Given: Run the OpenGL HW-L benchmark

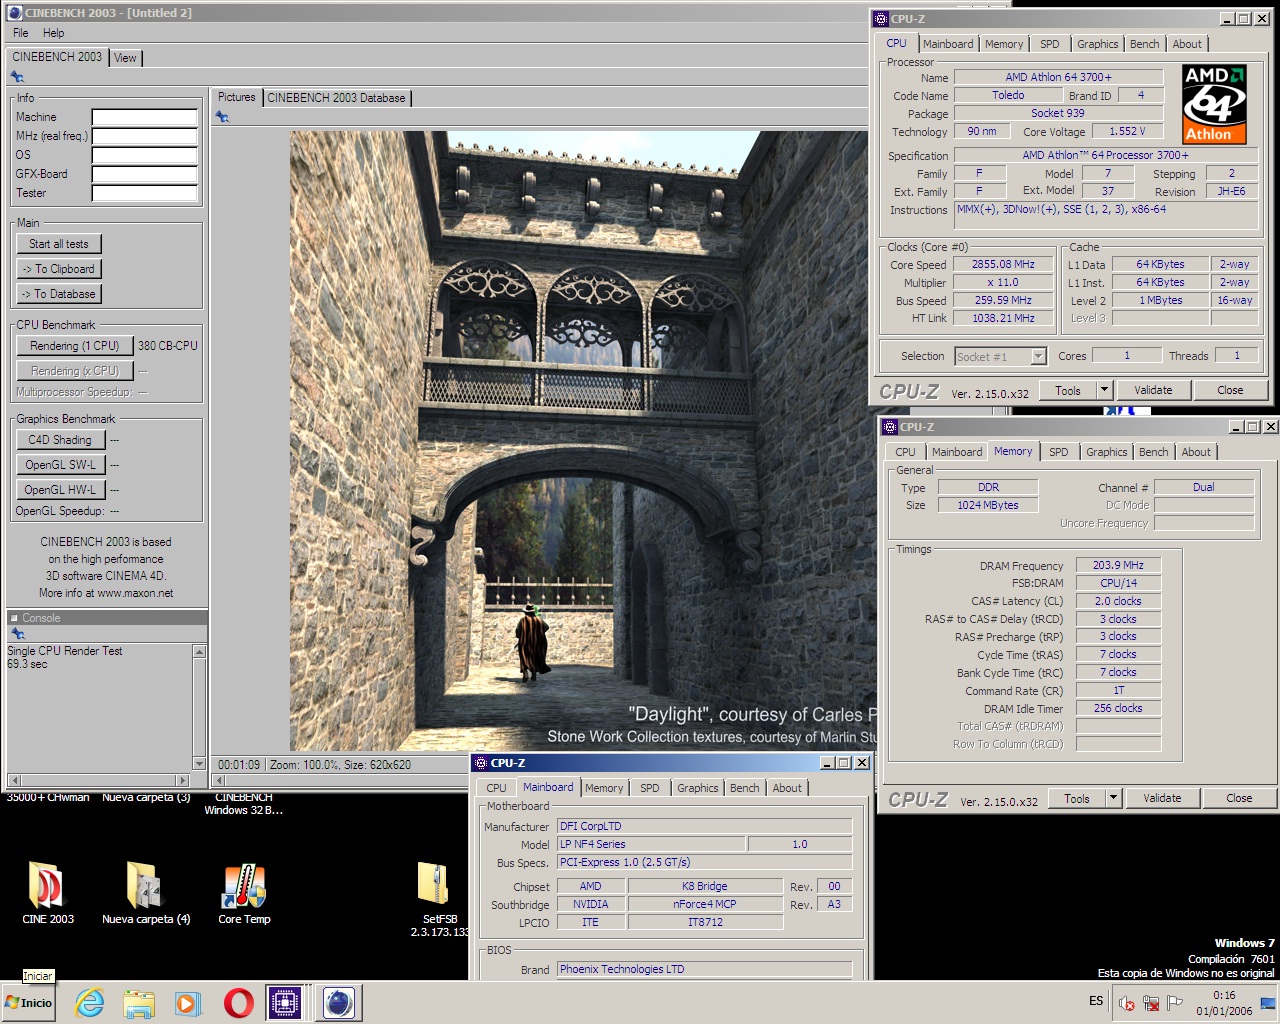Looking at the screenshot, I should coord(60,490).
